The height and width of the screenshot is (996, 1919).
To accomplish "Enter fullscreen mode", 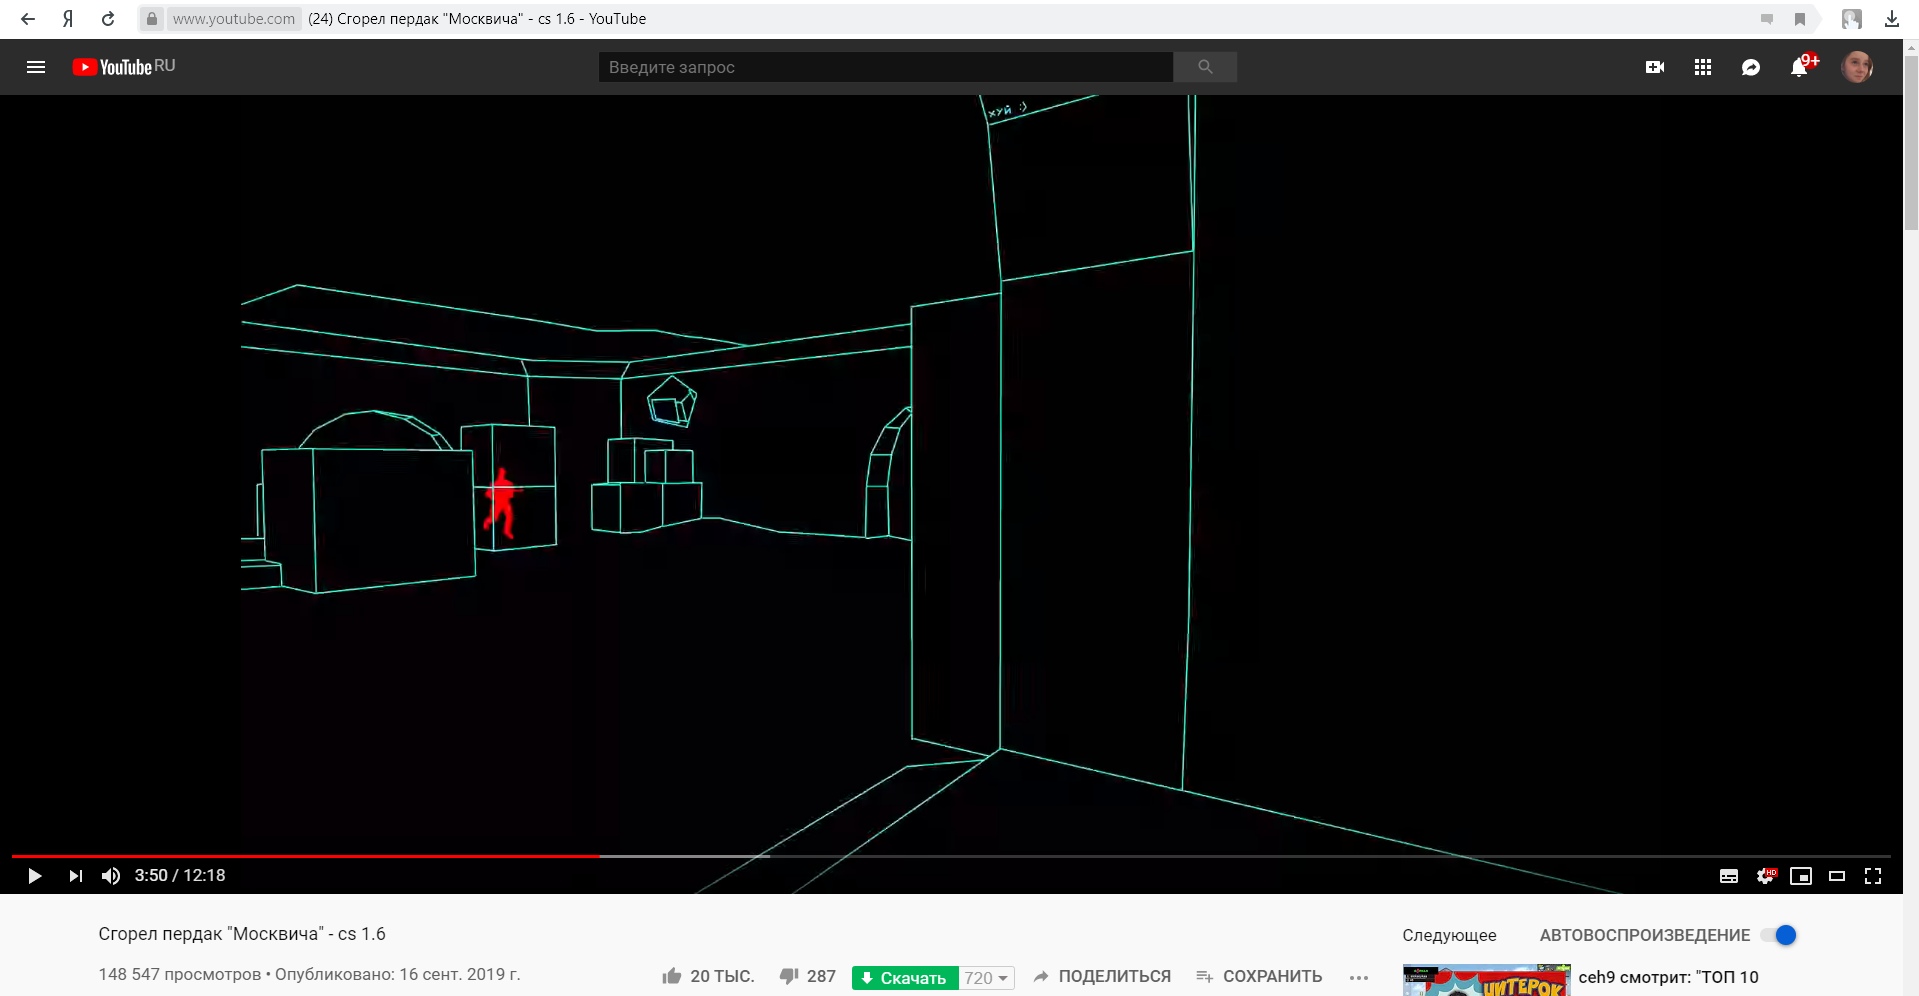I will 1872,876.
